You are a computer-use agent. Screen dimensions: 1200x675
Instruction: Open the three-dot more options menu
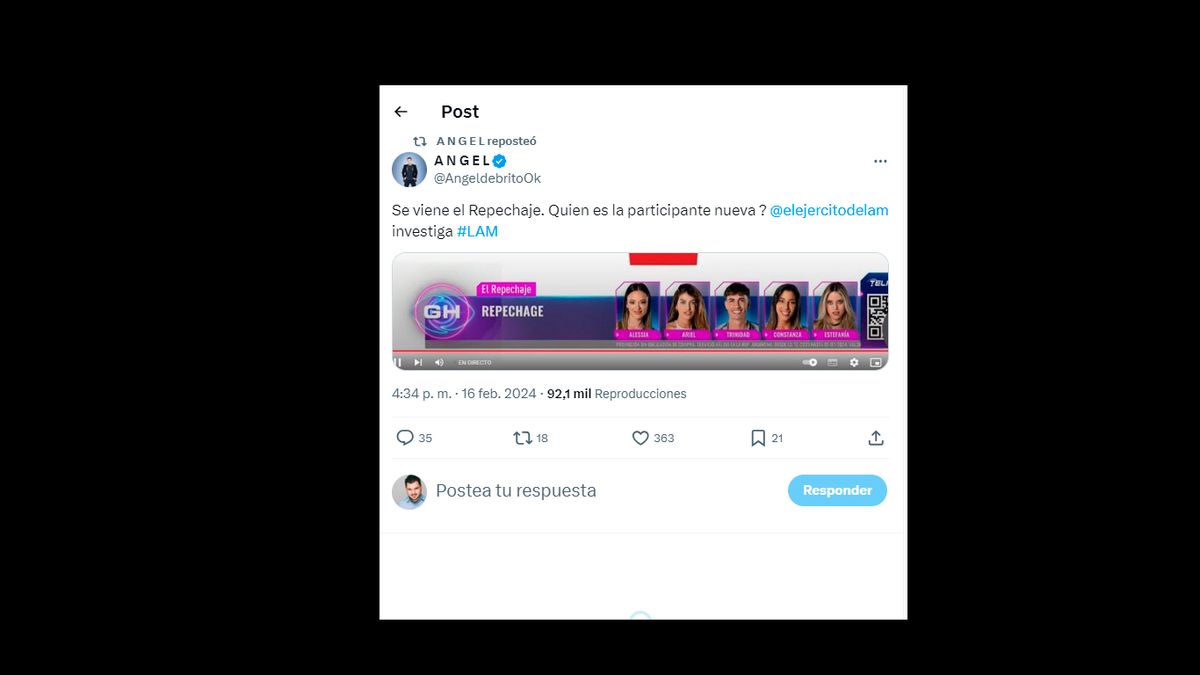(880, 161)
